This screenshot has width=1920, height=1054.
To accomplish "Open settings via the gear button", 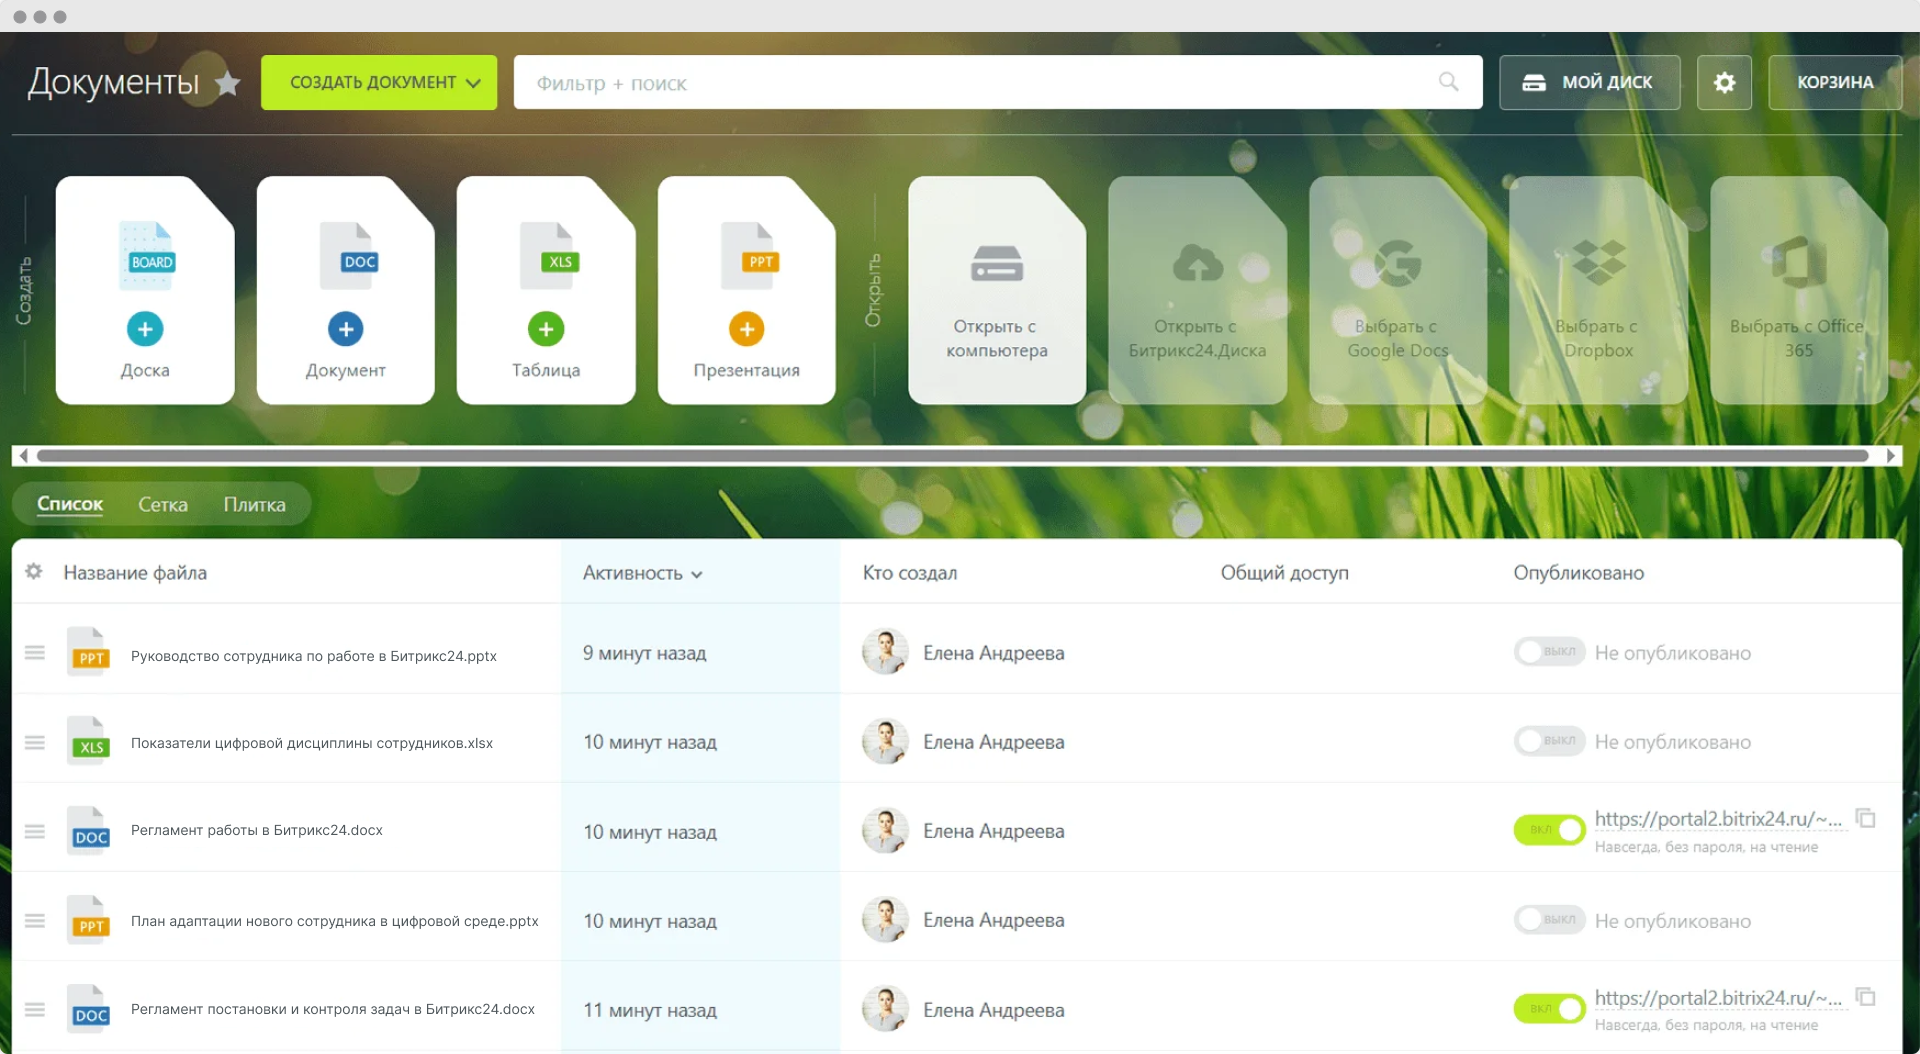I will point(1724,83).
